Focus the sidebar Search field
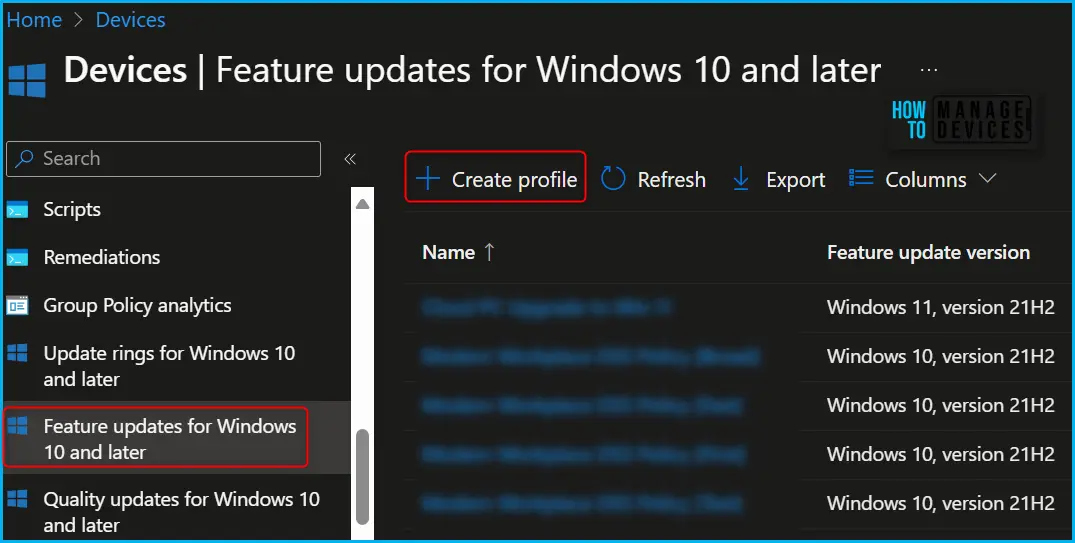This screenshot has width=1075, height=543. click(163, 158)
